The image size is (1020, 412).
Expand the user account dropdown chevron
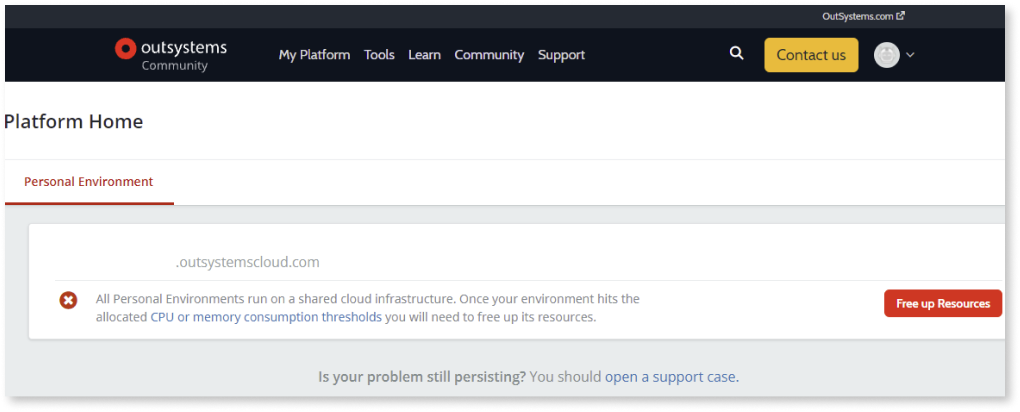click(x=910, y=55)
